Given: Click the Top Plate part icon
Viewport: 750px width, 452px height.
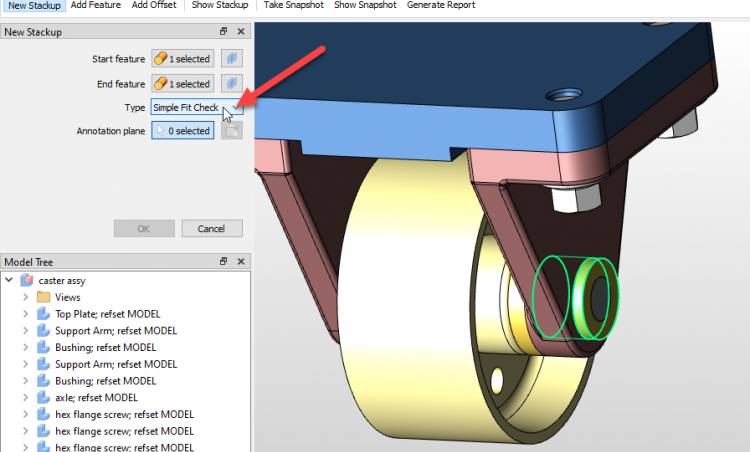Looking at the screenshot, I should [x=43, y=314].
